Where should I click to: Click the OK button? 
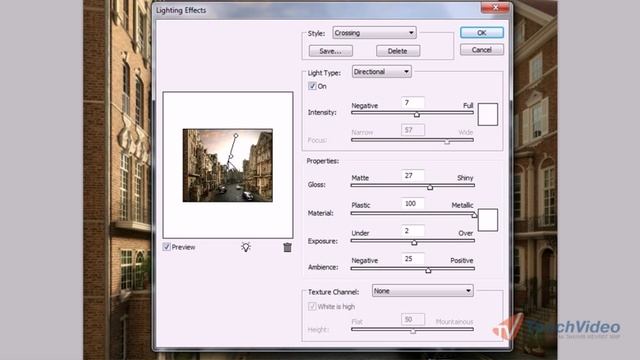pyautogui.click(x=482, y=33)
